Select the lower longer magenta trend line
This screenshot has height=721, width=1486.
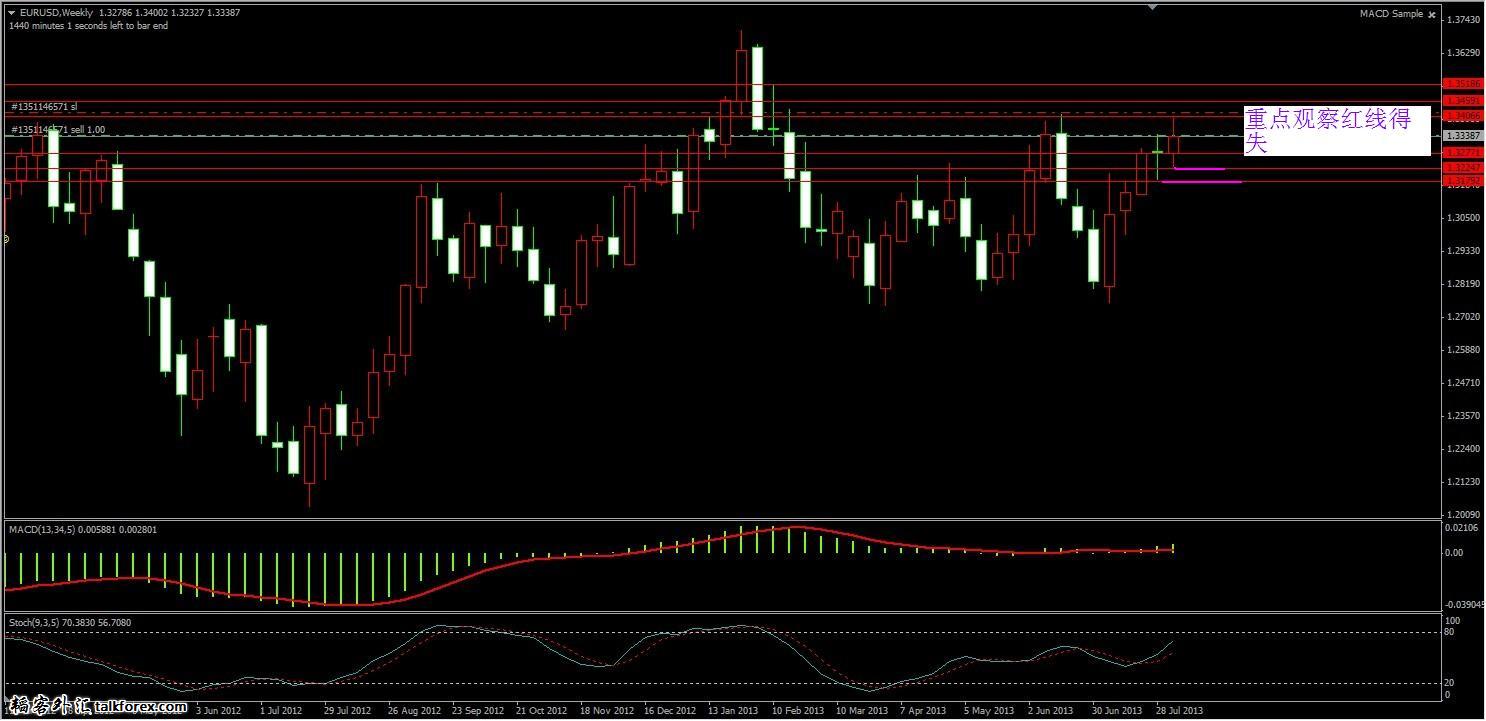[1201, 182]
